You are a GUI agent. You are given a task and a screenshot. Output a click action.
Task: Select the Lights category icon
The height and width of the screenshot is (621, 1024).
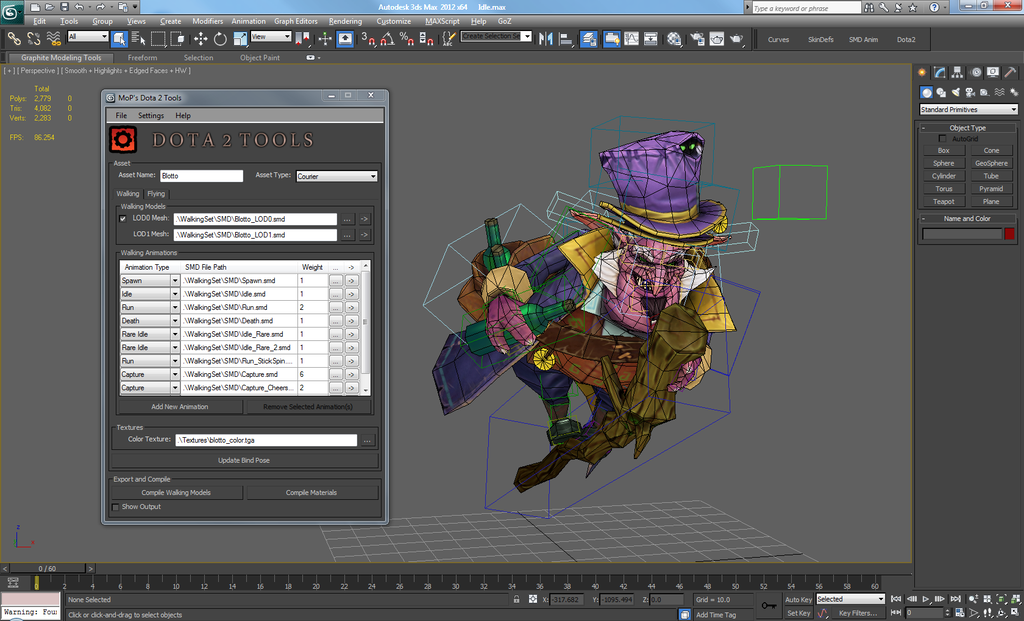pyautogui.click(x=955, y=92)
